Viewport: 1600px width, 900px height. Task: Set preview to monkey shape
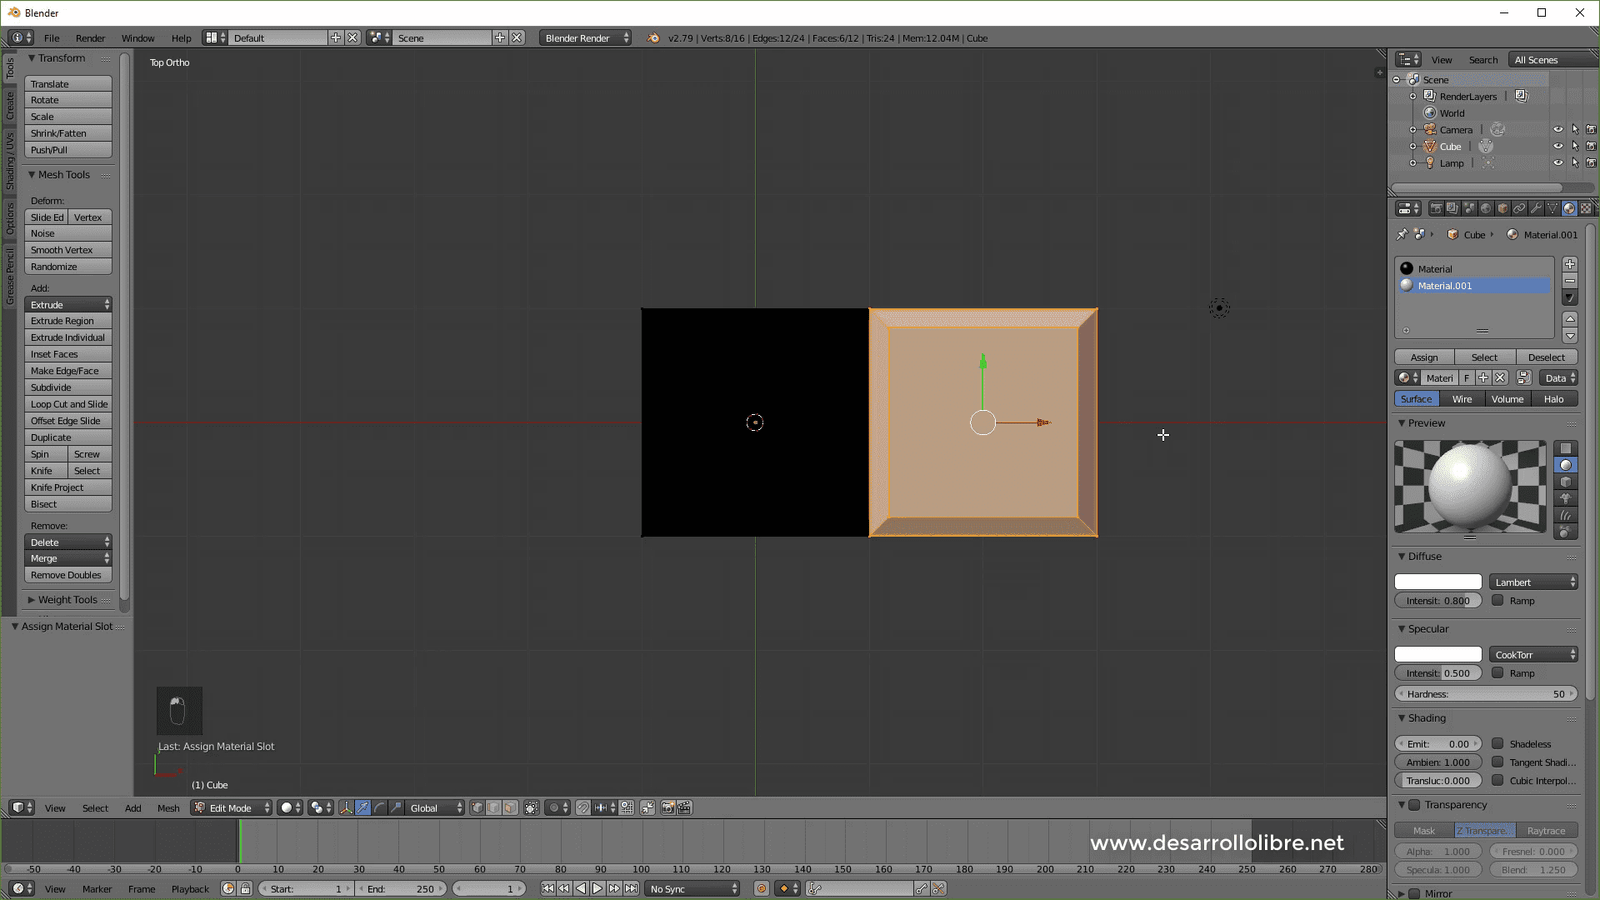(1566, 498)
